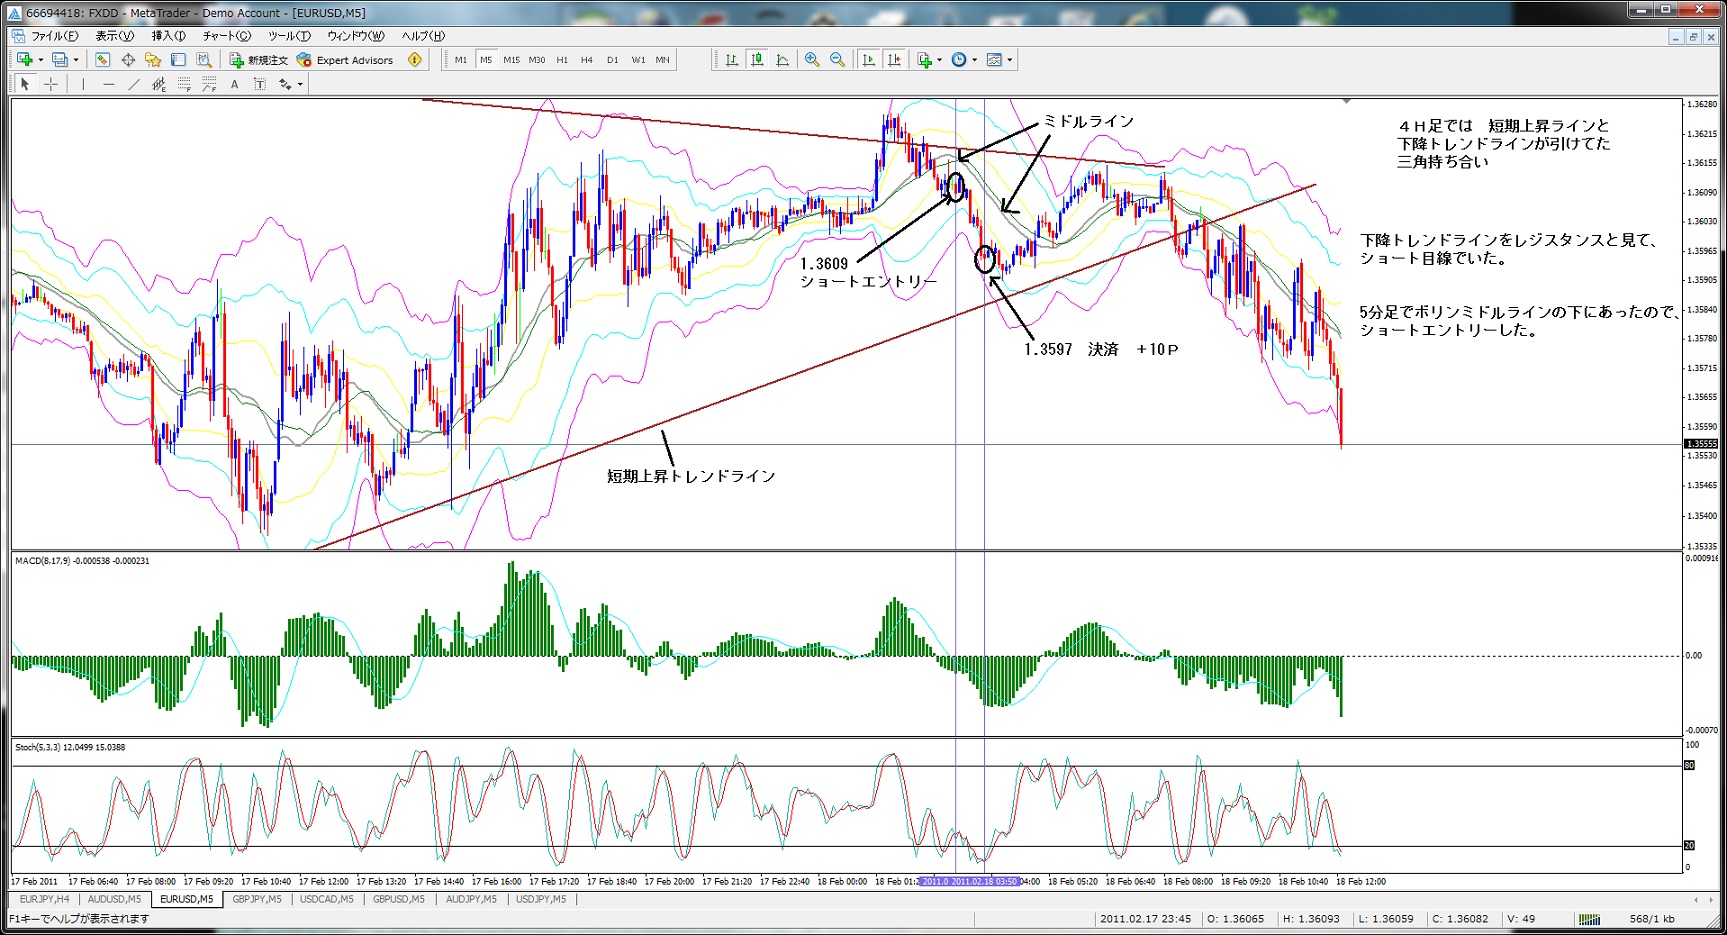Image resolution: width=1727 pixels, height=935 pixels.
Task: Switch to candlestick chart display
Action: click(757, 60)
